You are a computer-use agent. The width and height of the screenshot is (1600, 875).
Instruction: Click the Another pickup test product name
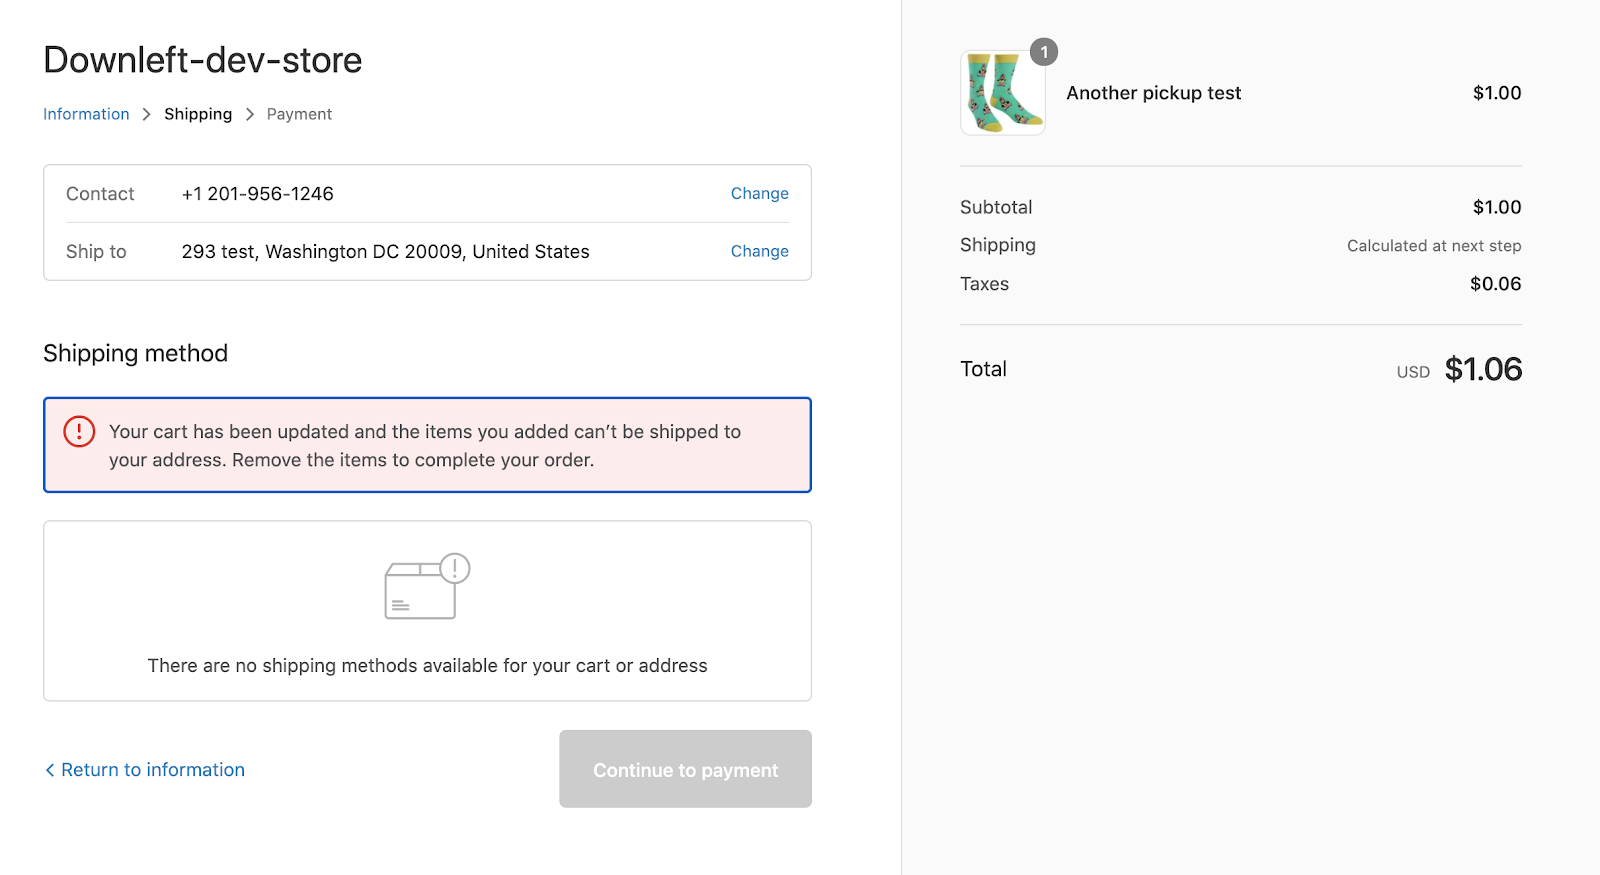point(1153,93)
